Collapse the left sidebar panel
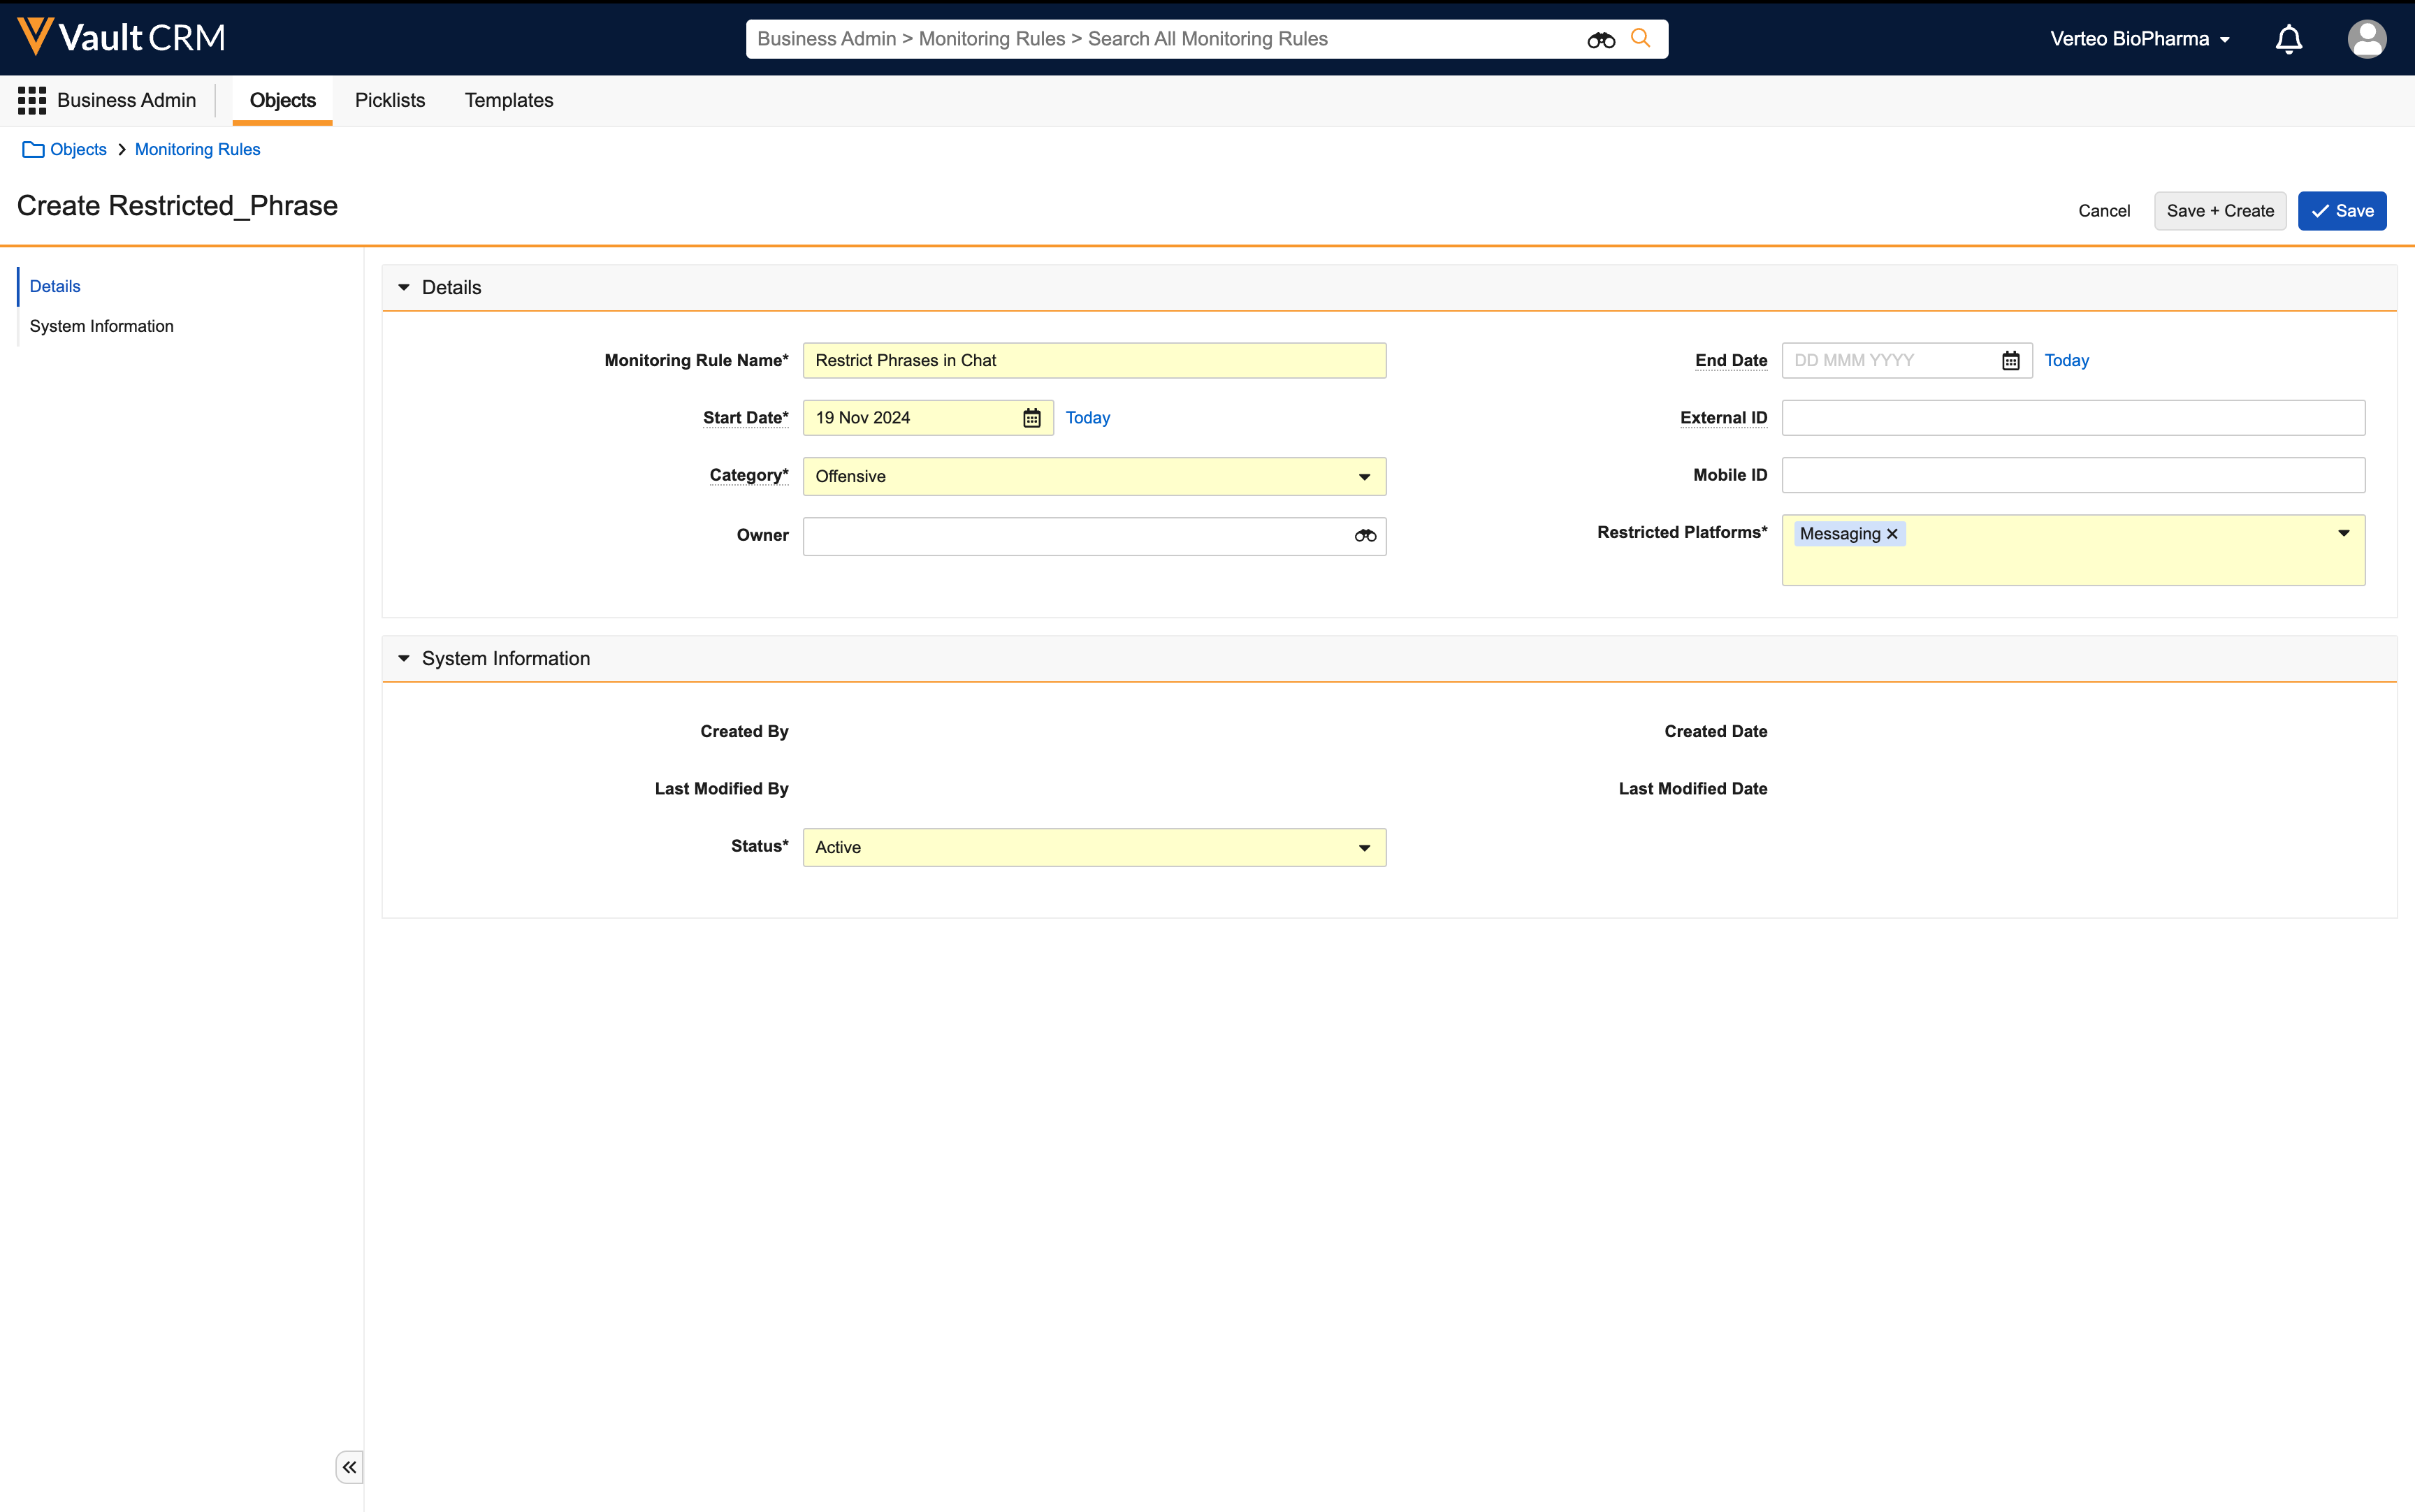The image size is (2415, 1512). pyautogui.click(x=349, y=1467)
